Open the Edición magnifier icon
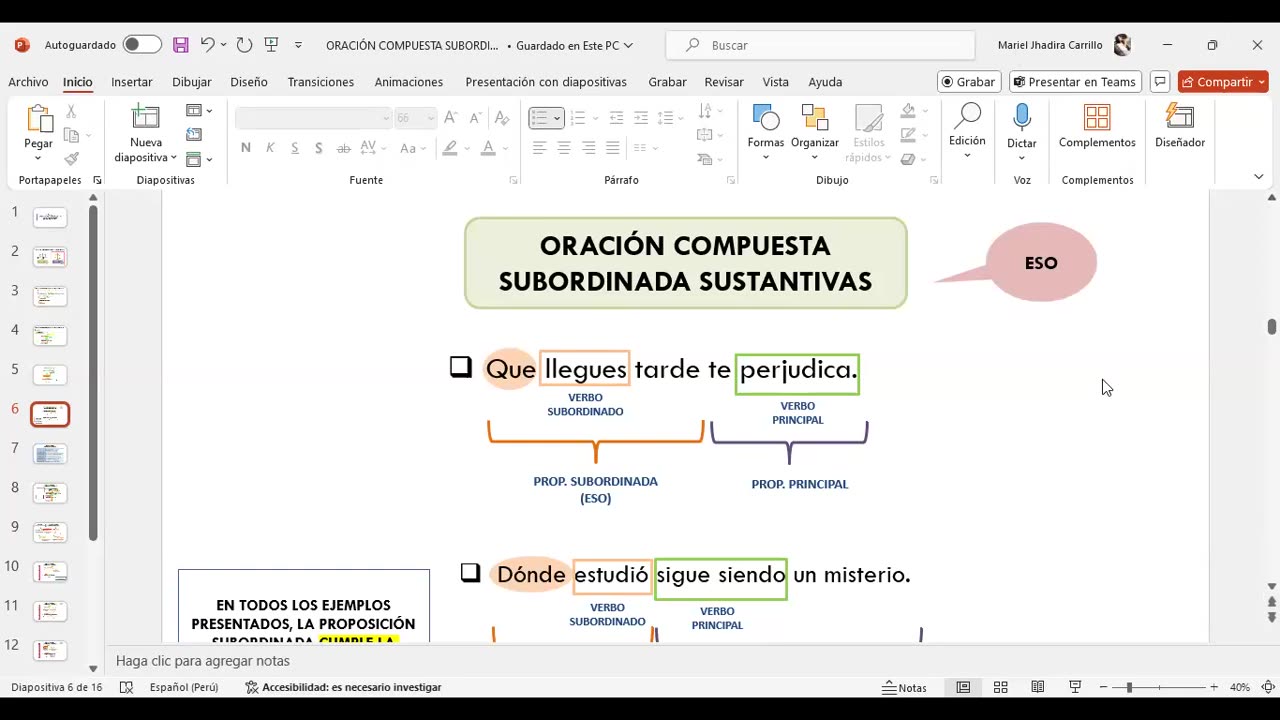 tap(967, 117)
